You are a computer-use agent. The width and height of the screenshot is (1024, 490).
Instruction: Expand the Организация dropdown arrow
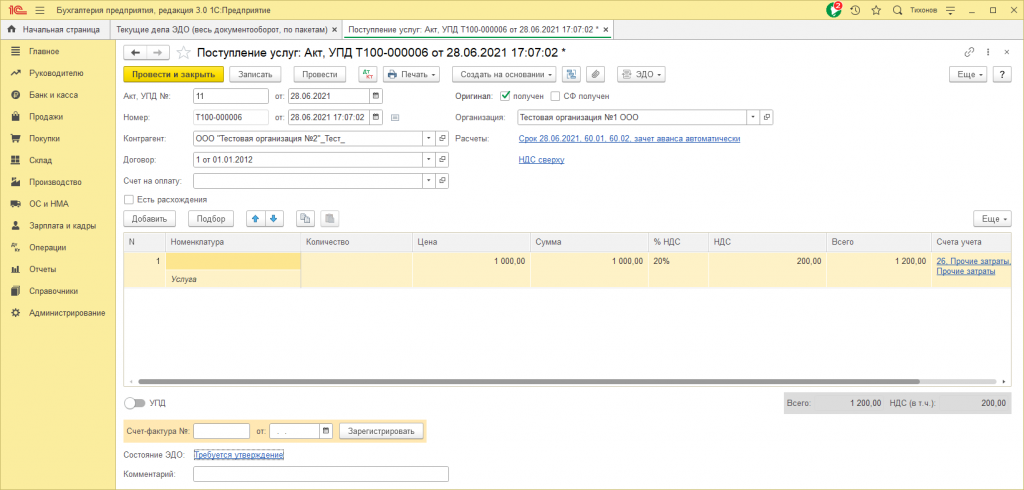754,118
